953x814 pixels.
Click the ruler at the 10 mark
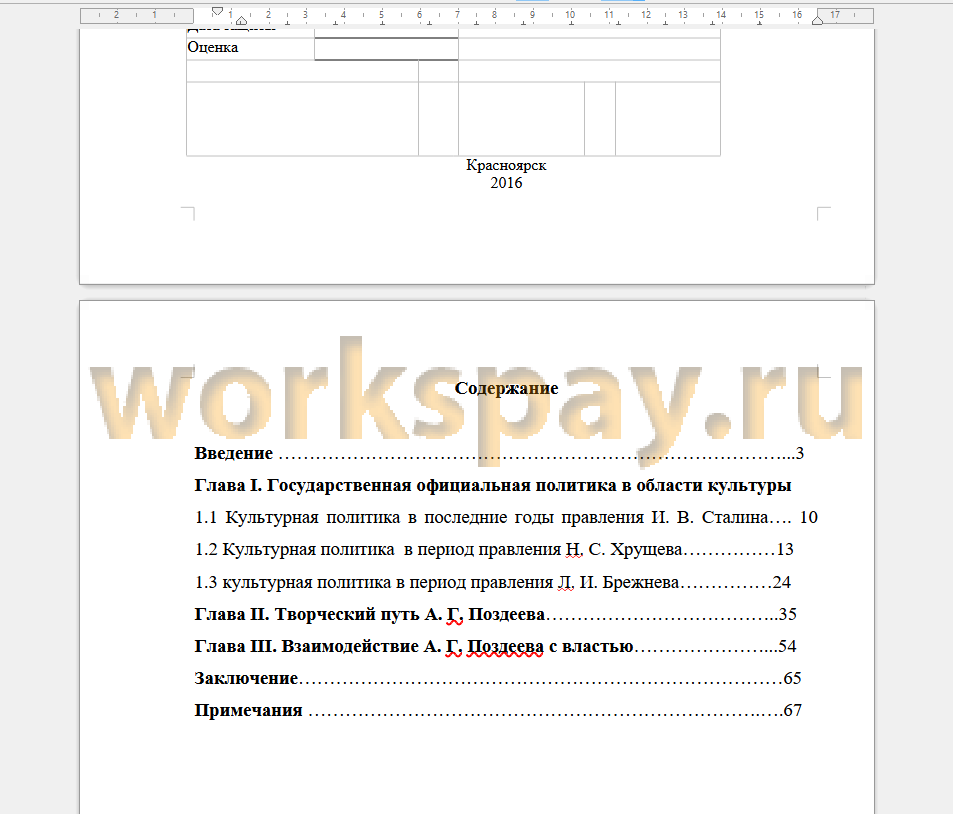point(570,15)
